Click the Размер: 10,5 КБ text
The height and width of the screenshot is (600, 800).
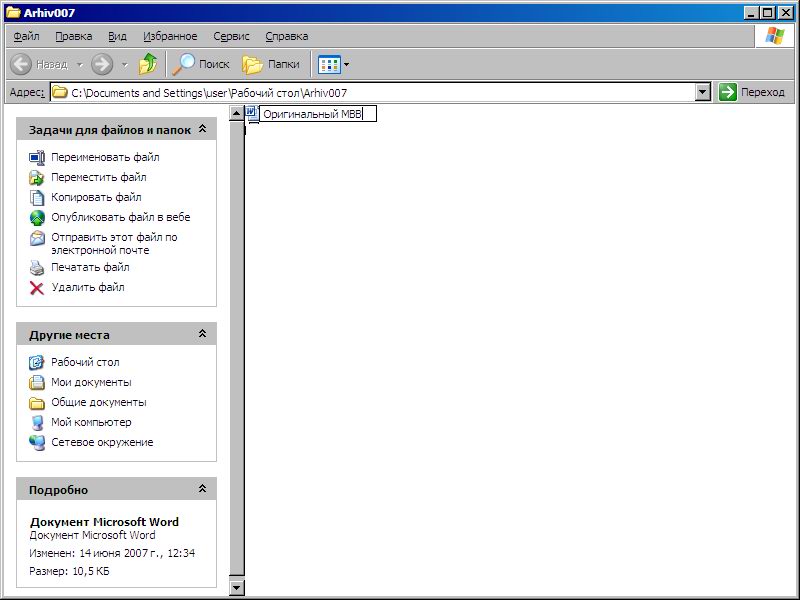coord(69,571)
